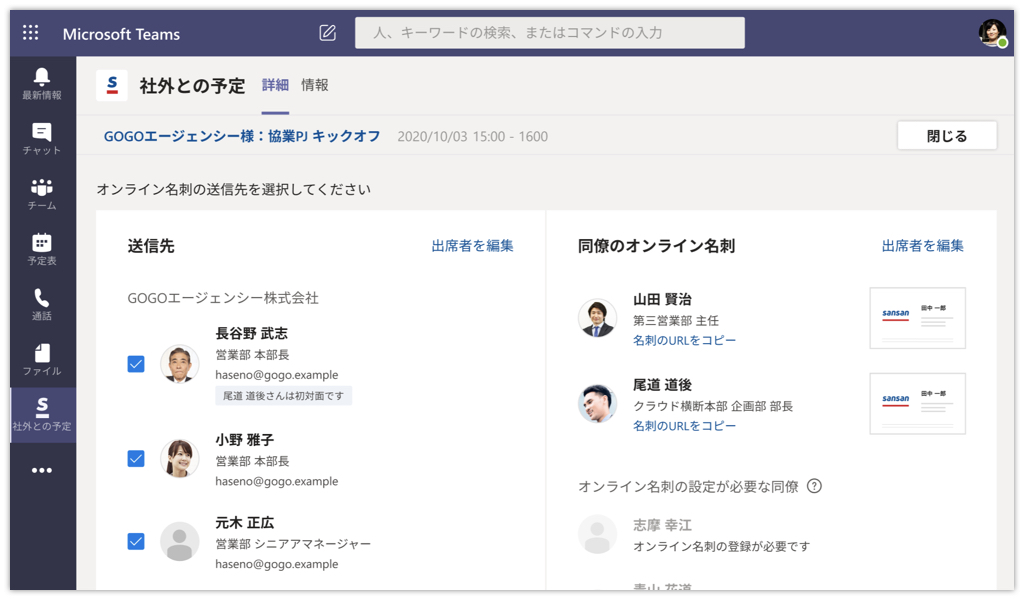1024x600 pixels.
Task: Uncheck the checkbox for 小野 雅子
Action: click(136, 458)
